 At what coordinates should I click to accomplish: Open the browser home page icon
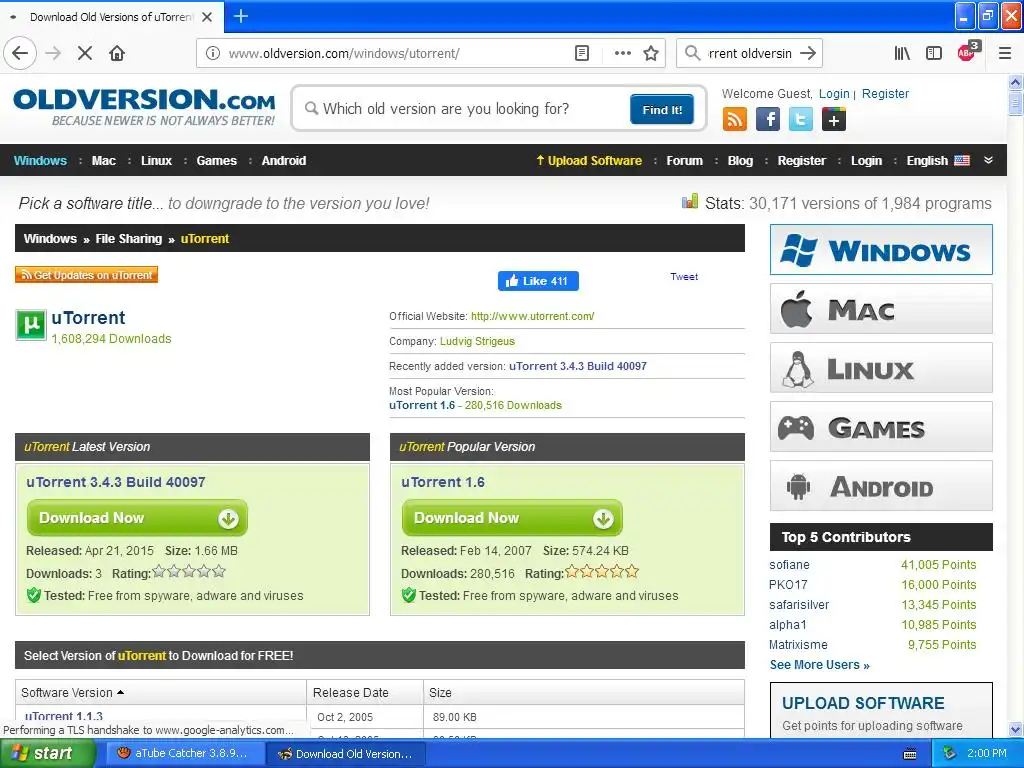coord(117,53)
